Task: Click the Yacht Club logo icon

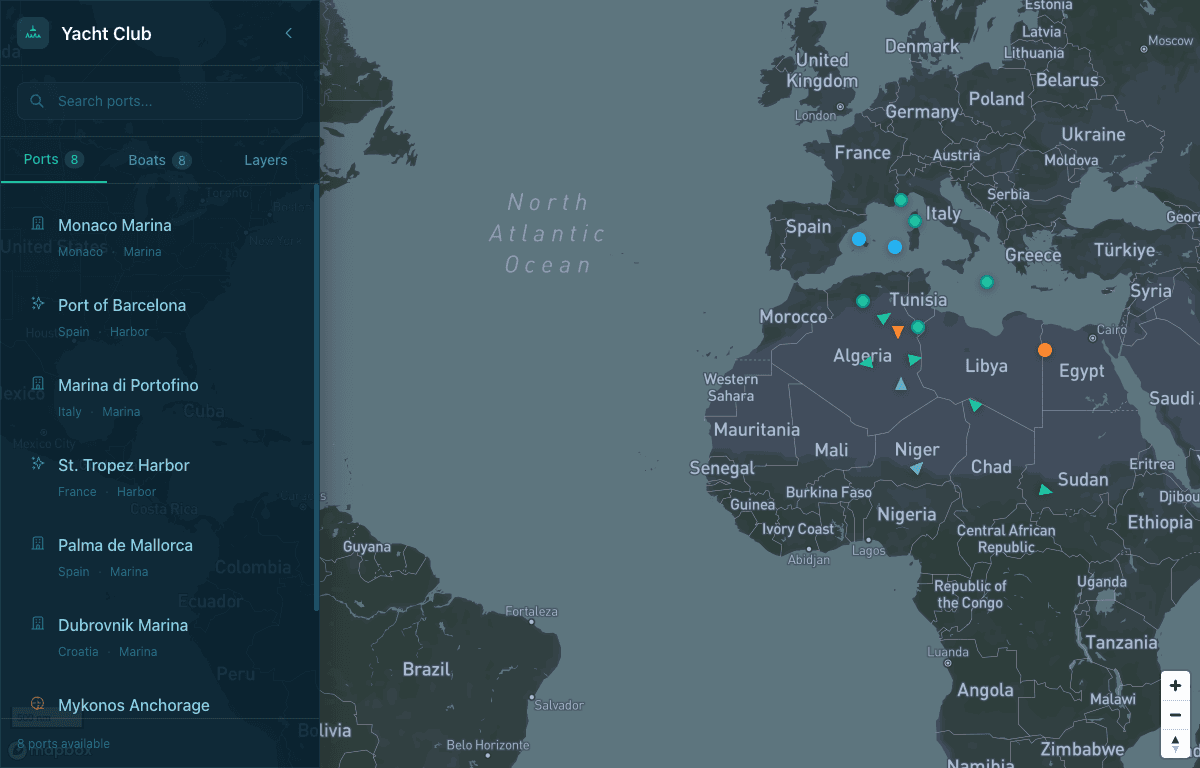Action: (33, 33)
